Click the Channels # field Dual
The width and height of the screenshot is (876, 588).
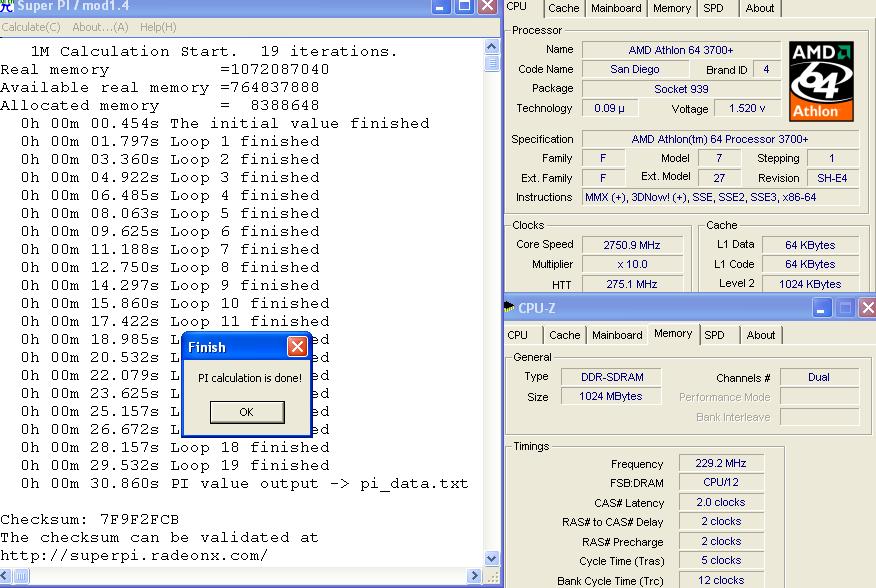click(819, 377)
